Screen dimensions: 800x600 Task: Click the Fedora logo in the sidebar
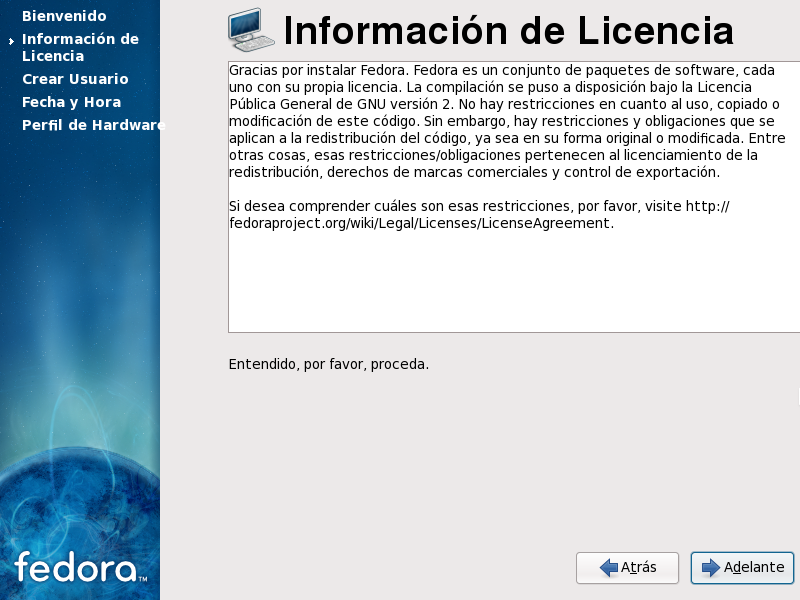(81, 567)
